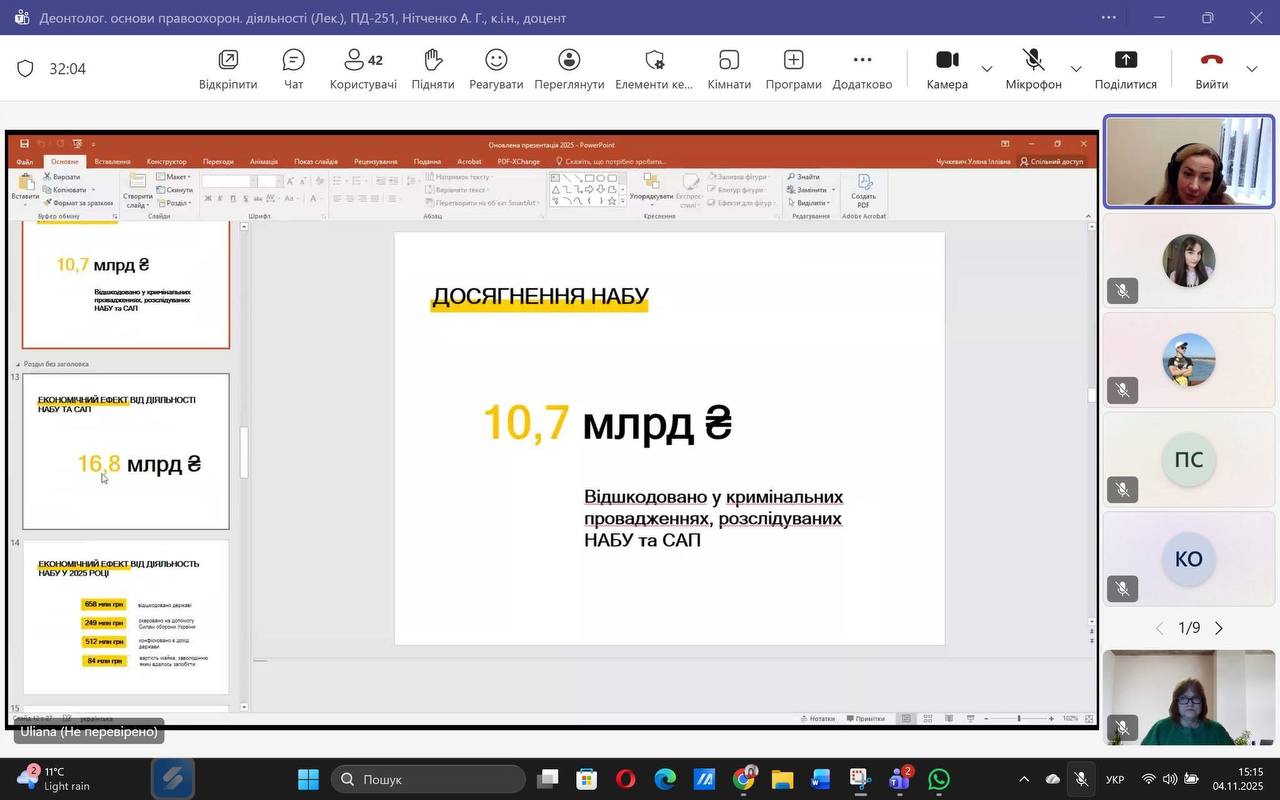Go to the next page of participants
Image resolution: width=1280 pixels, height=800 pixels.
[1219, 628]
